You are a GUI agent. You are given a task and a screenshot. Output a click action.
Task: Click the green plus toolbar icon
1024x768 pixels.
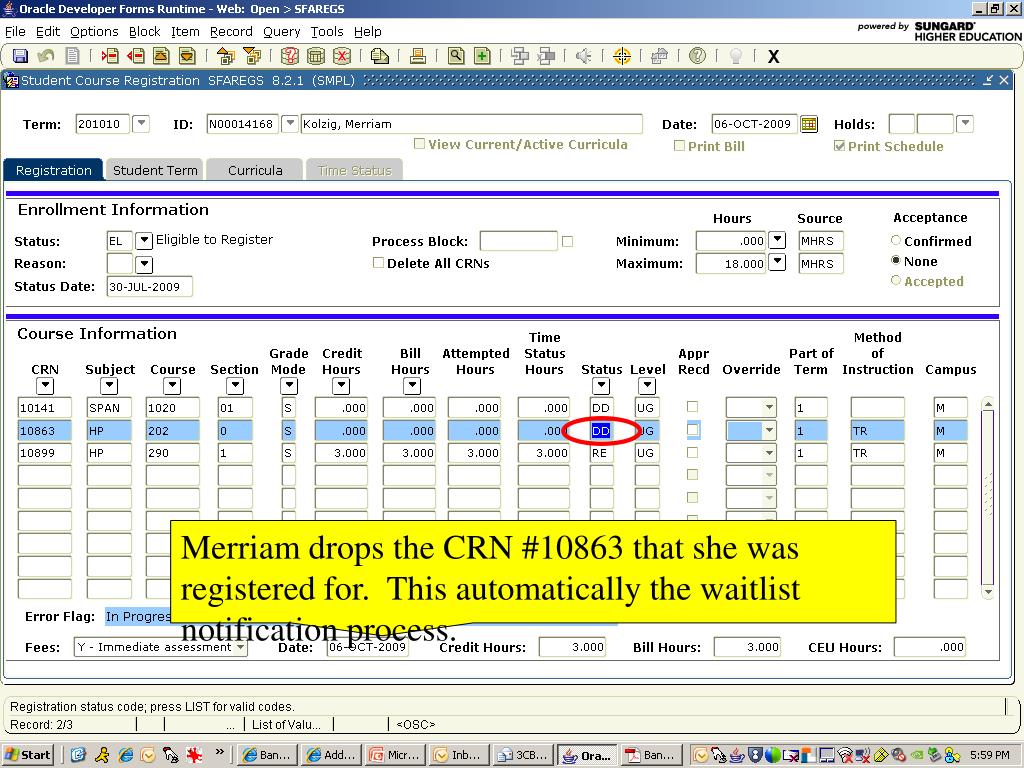point(482,56)
